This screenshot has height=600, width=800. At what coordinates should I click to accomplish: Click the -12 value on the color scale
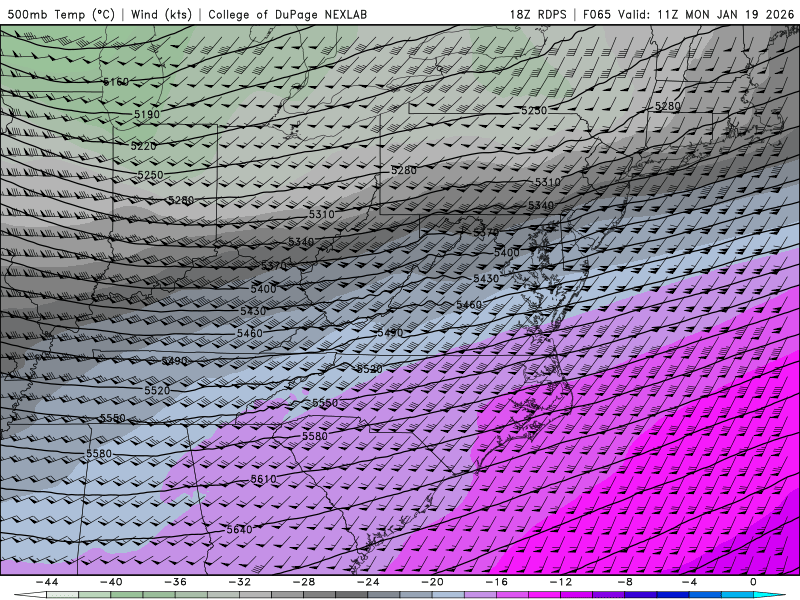pyautogui.click(x=561, y=582)
